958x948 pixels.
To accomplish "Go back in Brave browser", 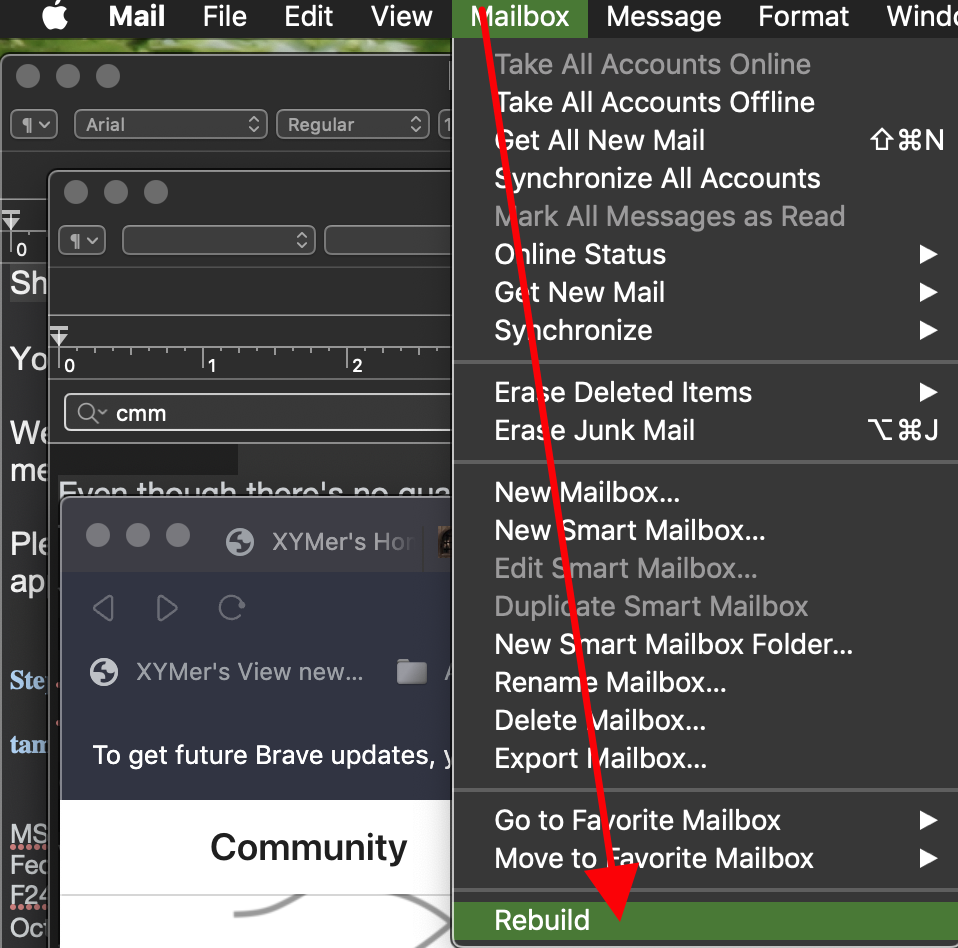I will pos(103,608).
